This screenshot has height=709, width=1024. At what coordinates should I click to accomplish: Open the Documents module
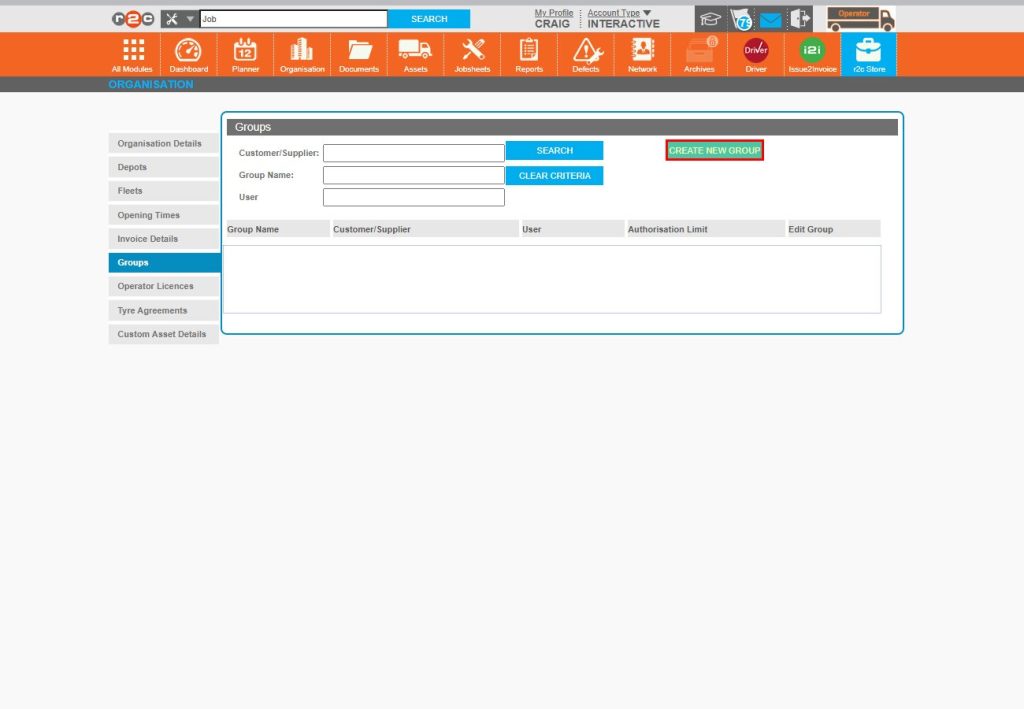358,54
